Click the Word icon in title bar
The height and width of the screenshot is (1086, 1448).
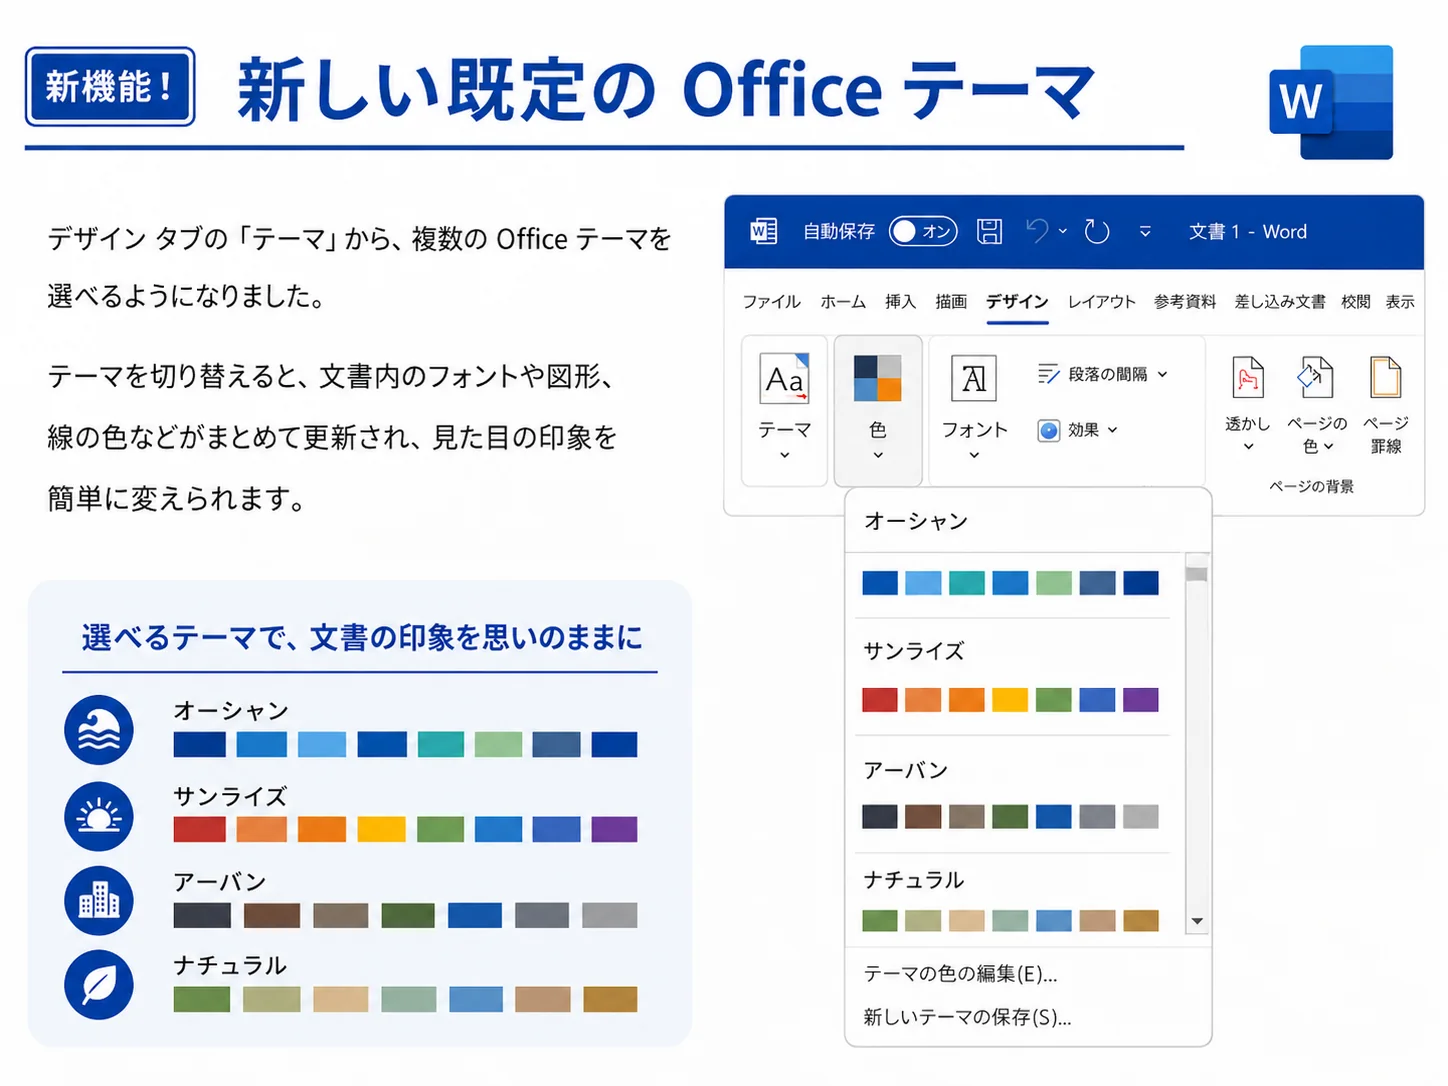763,231
